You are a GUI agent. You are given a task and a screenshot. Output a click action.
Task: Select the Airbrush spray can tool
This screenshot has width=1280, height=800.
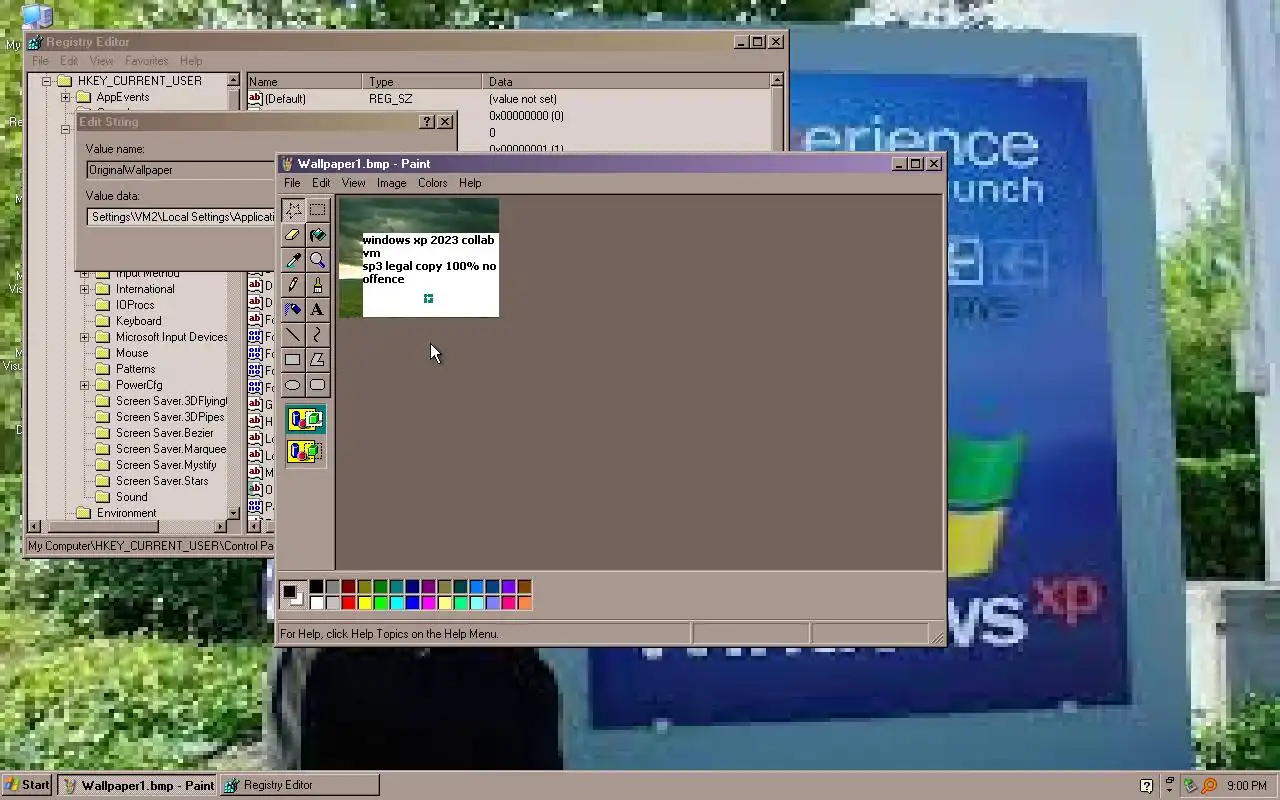click(x=293, y=310)
